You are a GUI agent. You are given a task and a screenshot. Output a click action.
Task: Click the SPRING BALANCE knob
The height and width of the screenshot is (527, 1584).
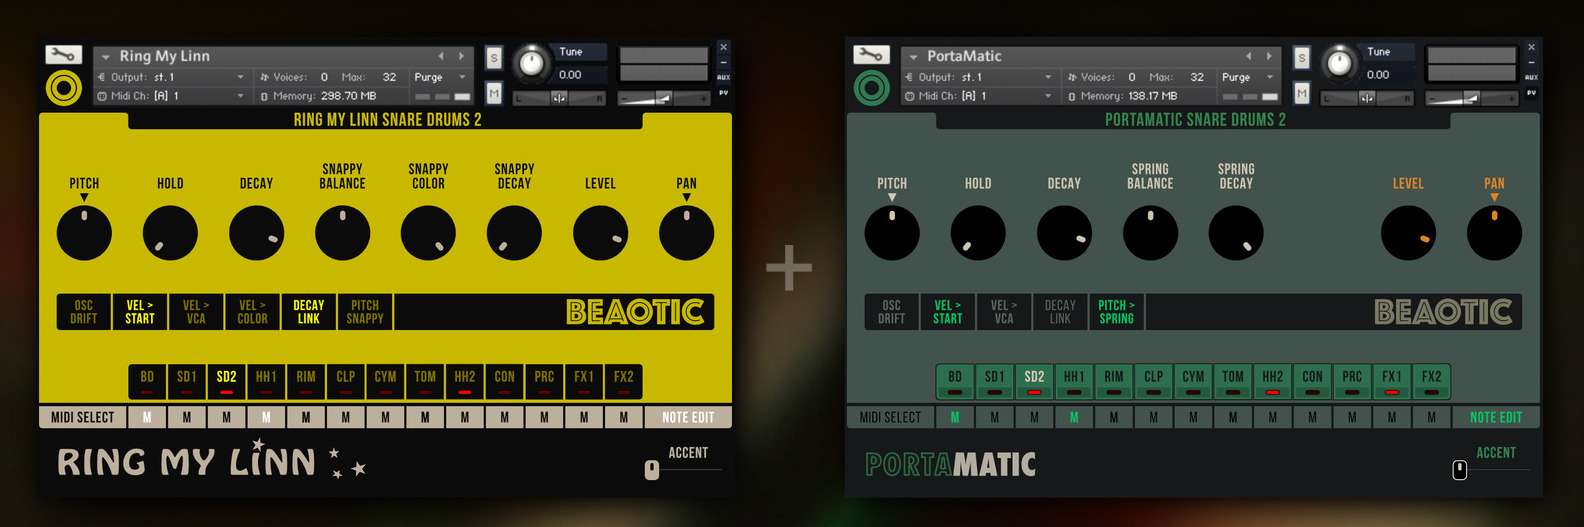click(1150, 233)
